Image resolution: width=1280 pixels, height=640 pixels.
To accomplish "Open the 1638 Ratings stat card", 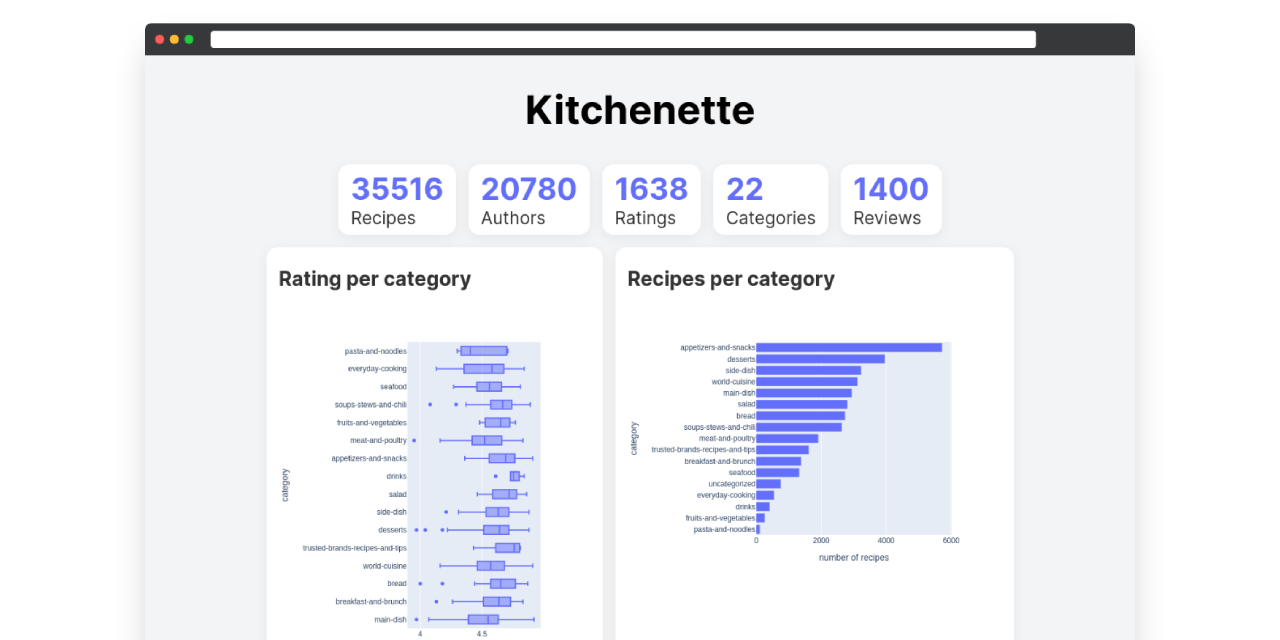I will point(651,199).
